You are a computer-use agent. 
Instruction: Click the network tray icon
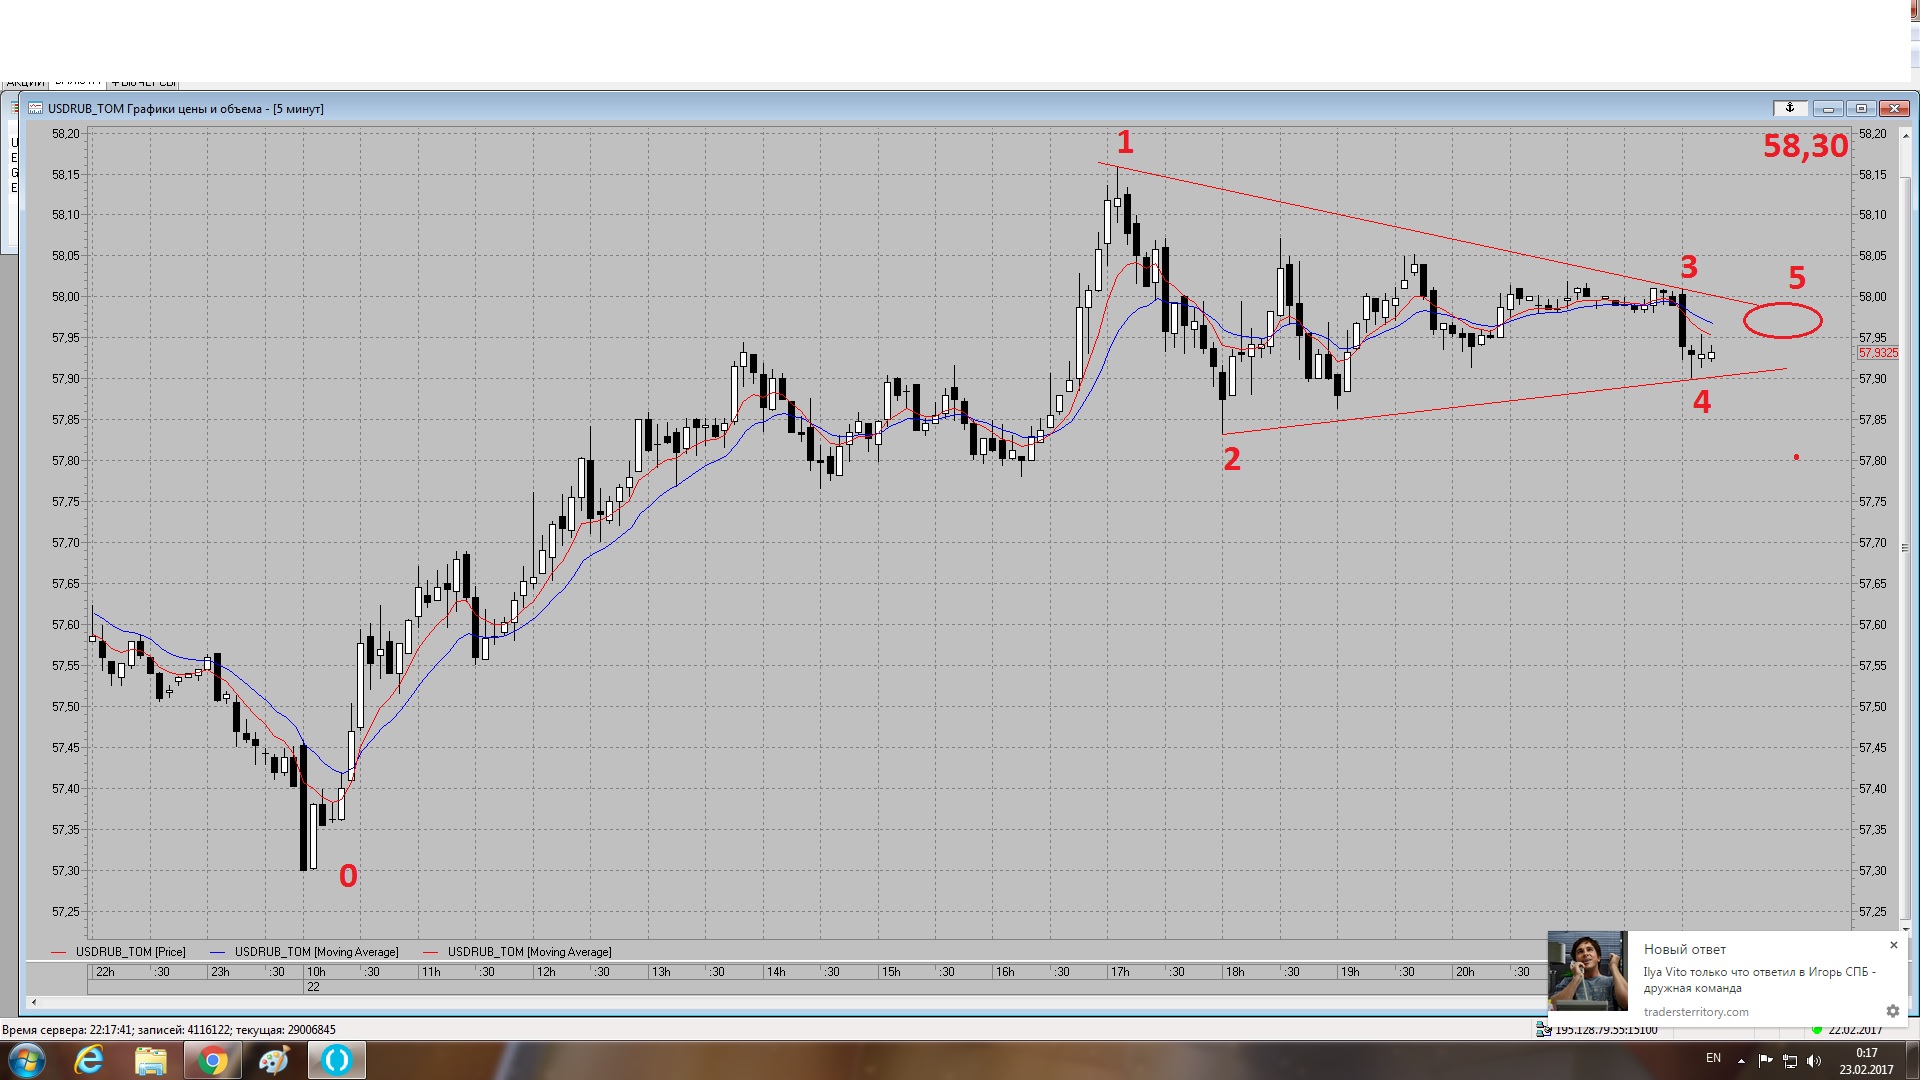pyautogui.click(x=1790, y=1061)
